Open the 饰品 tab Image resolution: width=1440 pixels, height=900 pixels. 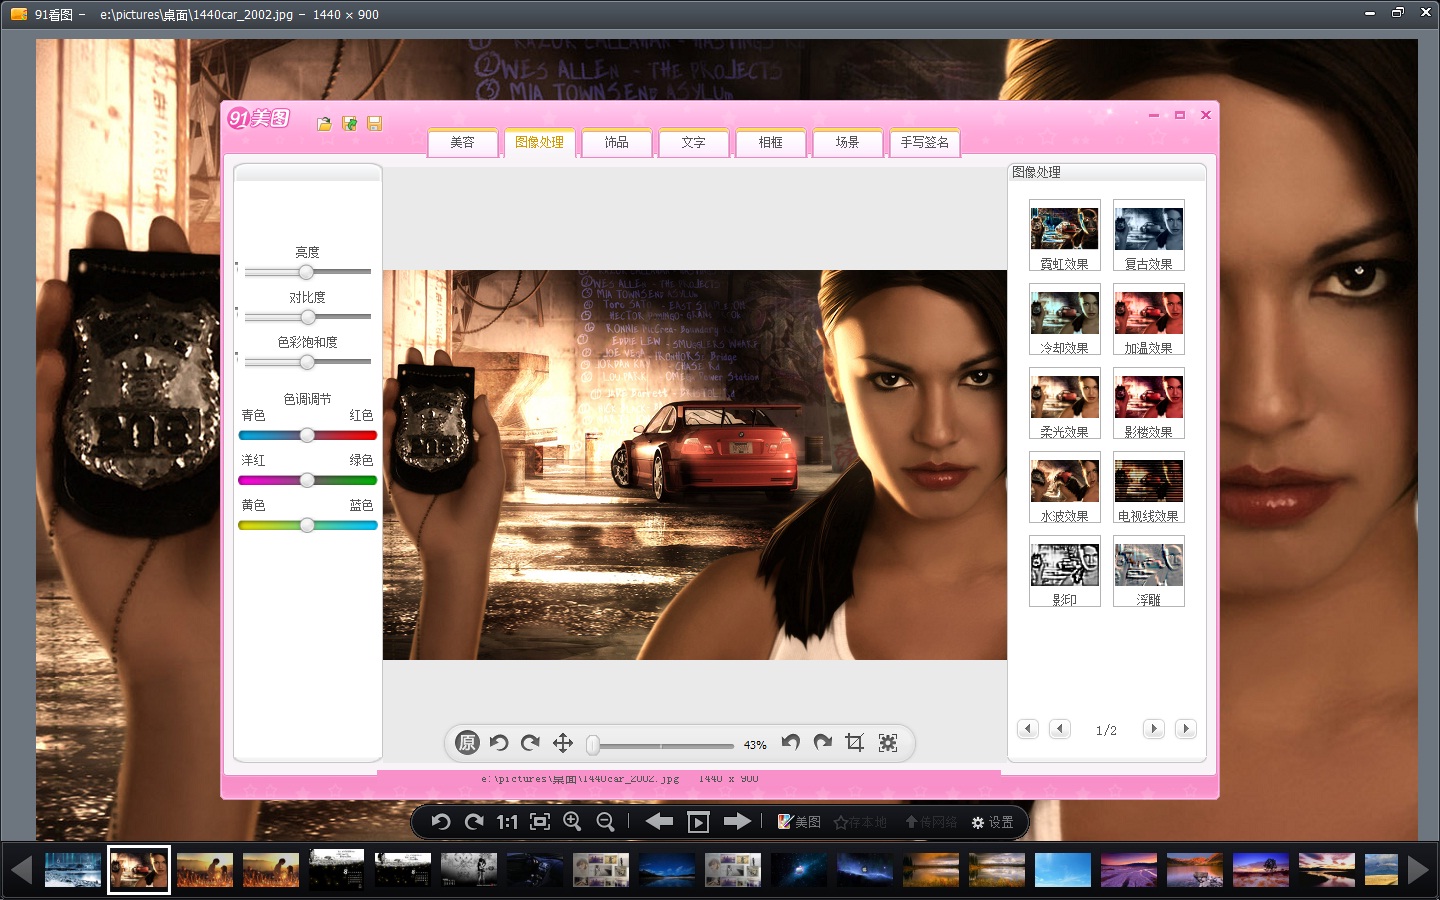617,143
